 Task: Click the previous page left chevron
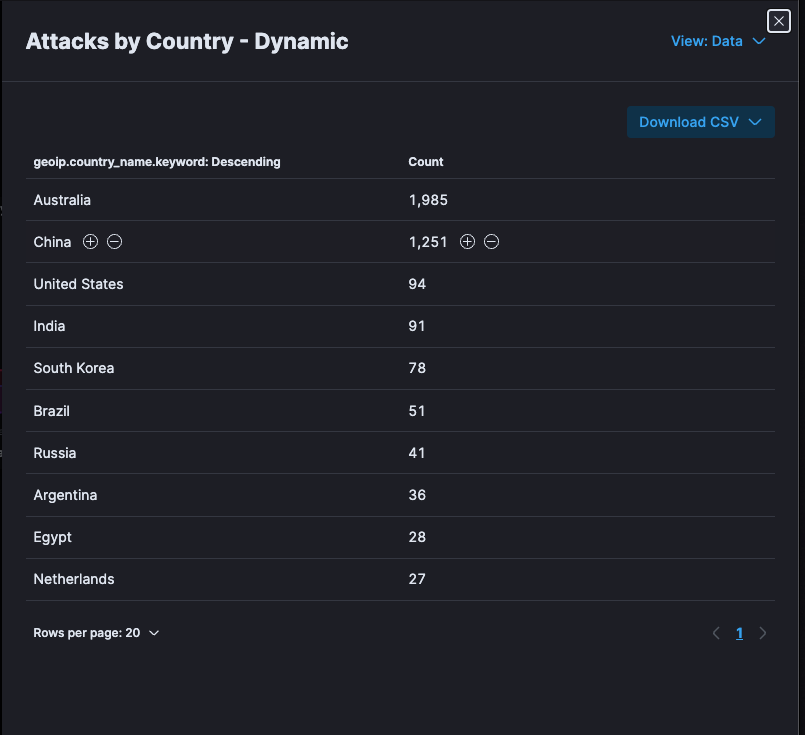coord(715,632)
